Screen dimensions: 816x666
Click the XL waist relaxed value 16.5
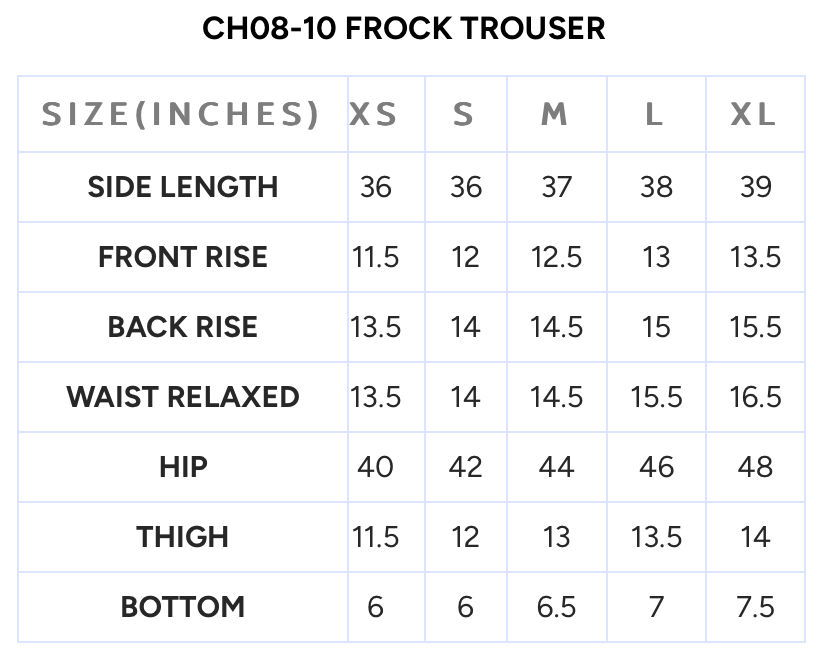coord(755,397)
